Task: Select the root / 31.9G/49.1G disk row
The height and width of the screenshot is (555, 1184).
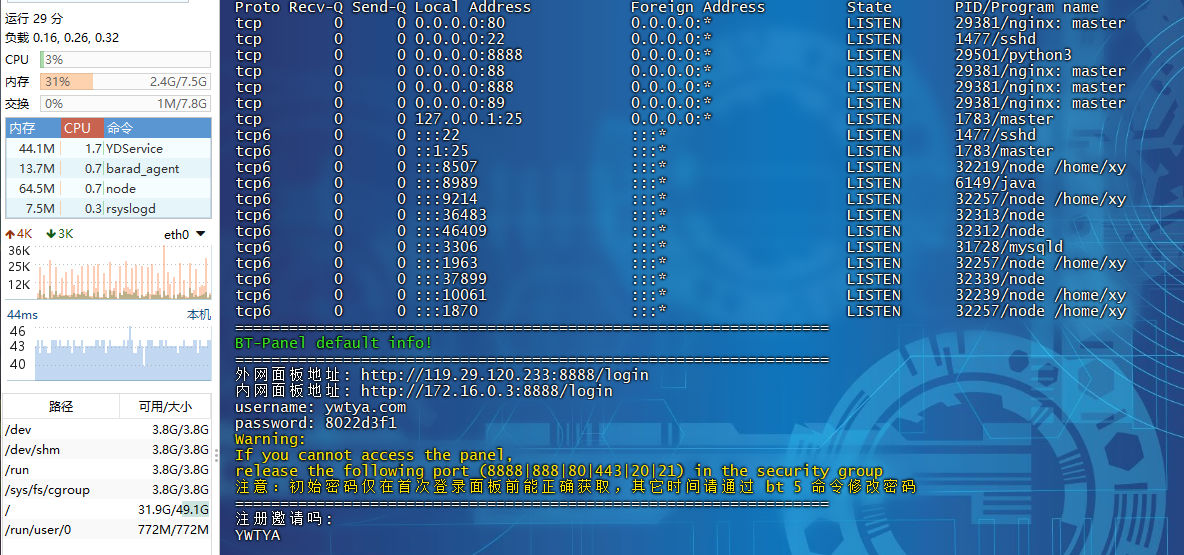Action: pos(107,510)
